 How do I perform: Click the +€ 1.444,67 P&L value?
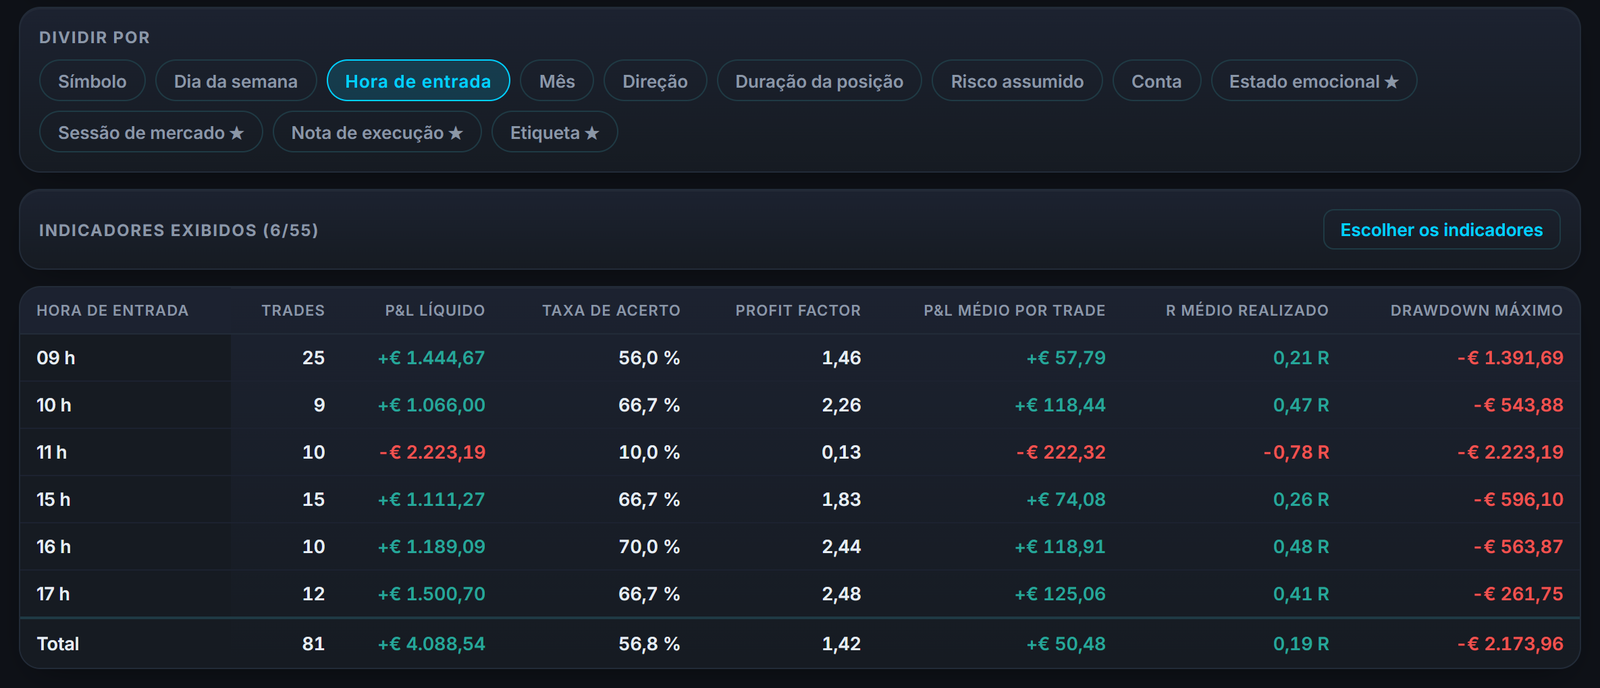tap(431, 358)
